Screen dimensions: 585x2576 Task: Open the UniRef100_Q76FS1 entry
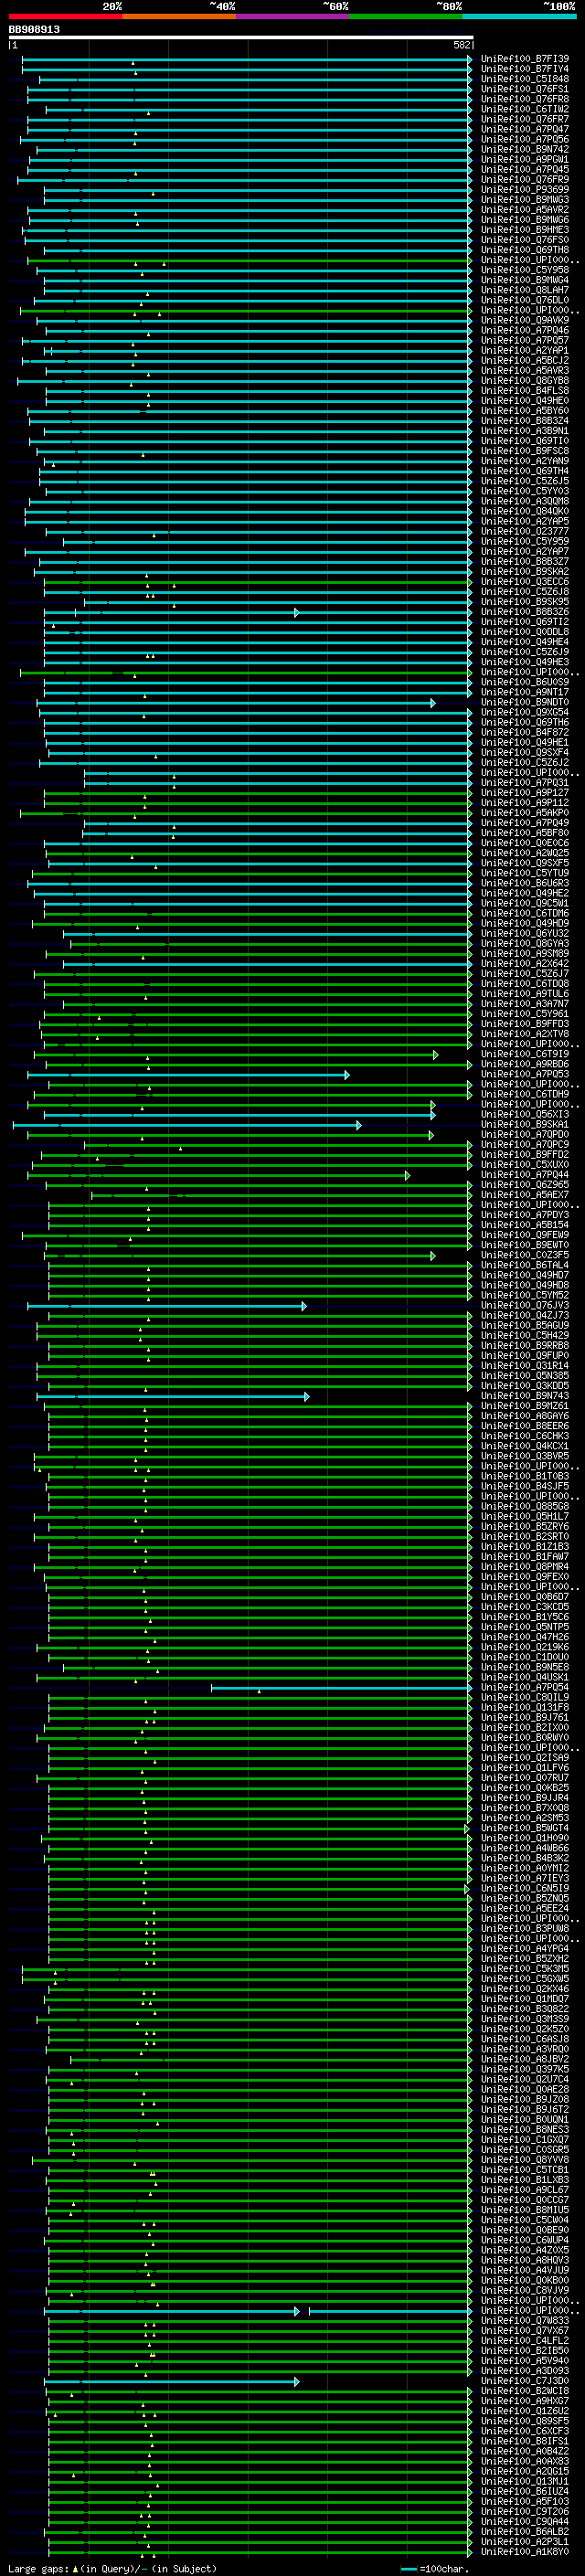pyautogui.click(x=525, y=89)
